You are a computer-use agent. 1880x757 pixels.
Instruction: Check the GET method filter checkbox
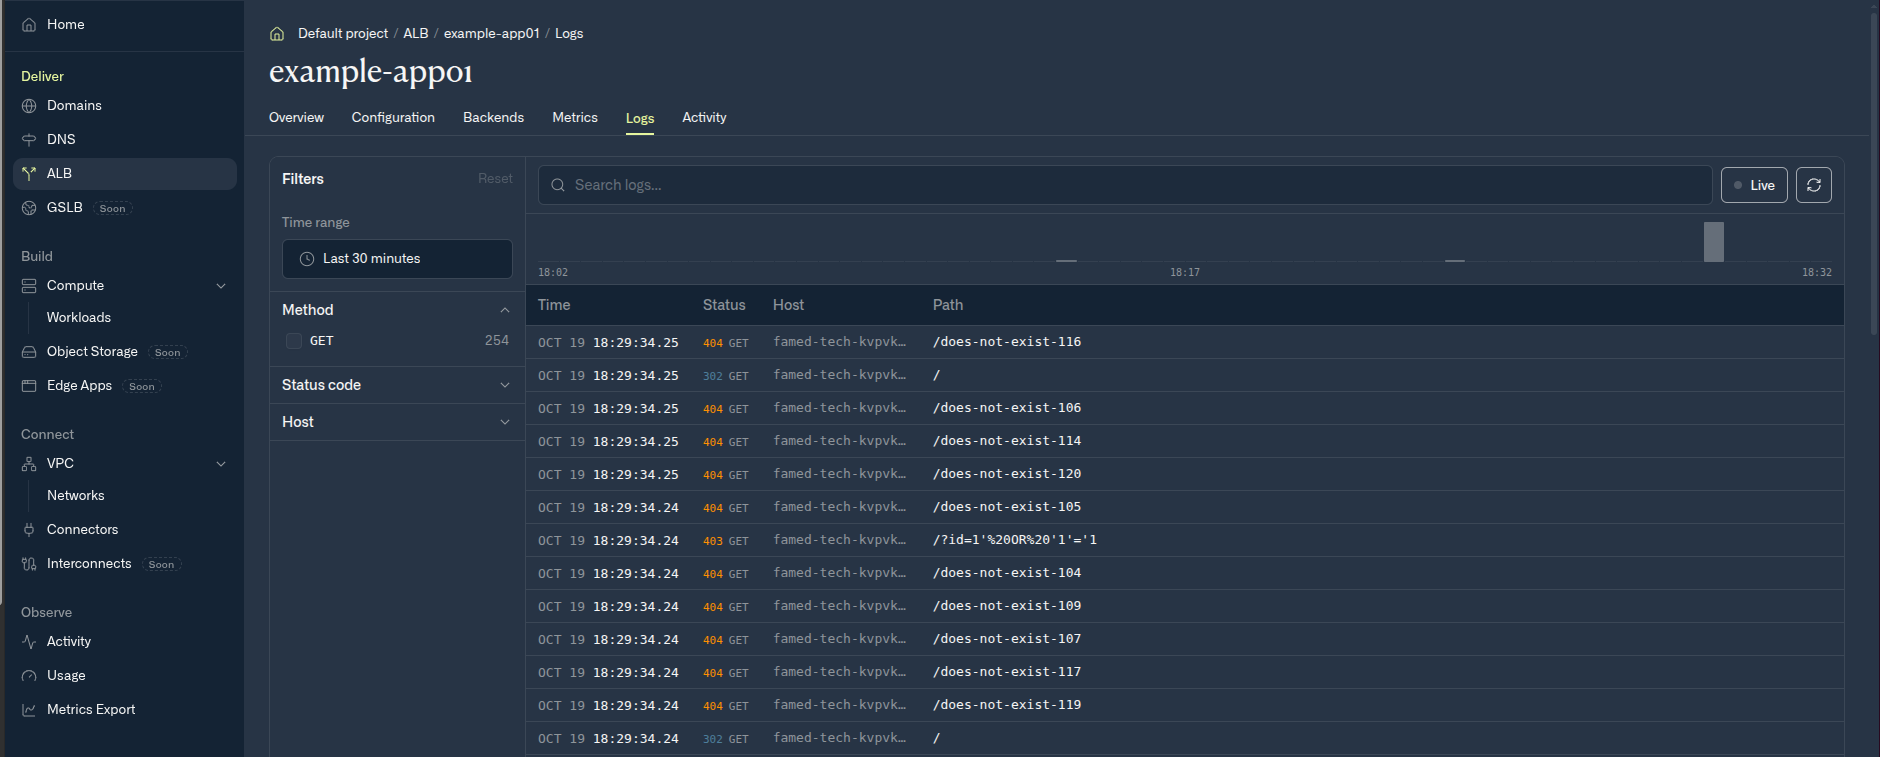[x=294, y=341]
